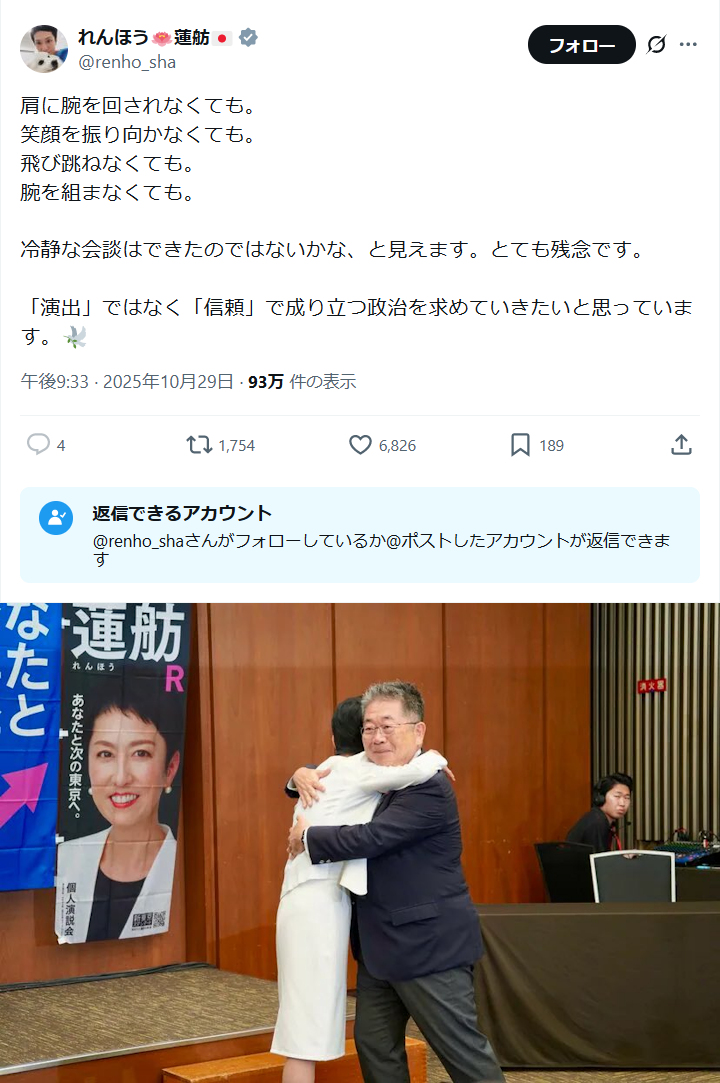Click the blue verified checkmark badge
This screenshot has height=1083, width=720.
(x=248, y=37)
